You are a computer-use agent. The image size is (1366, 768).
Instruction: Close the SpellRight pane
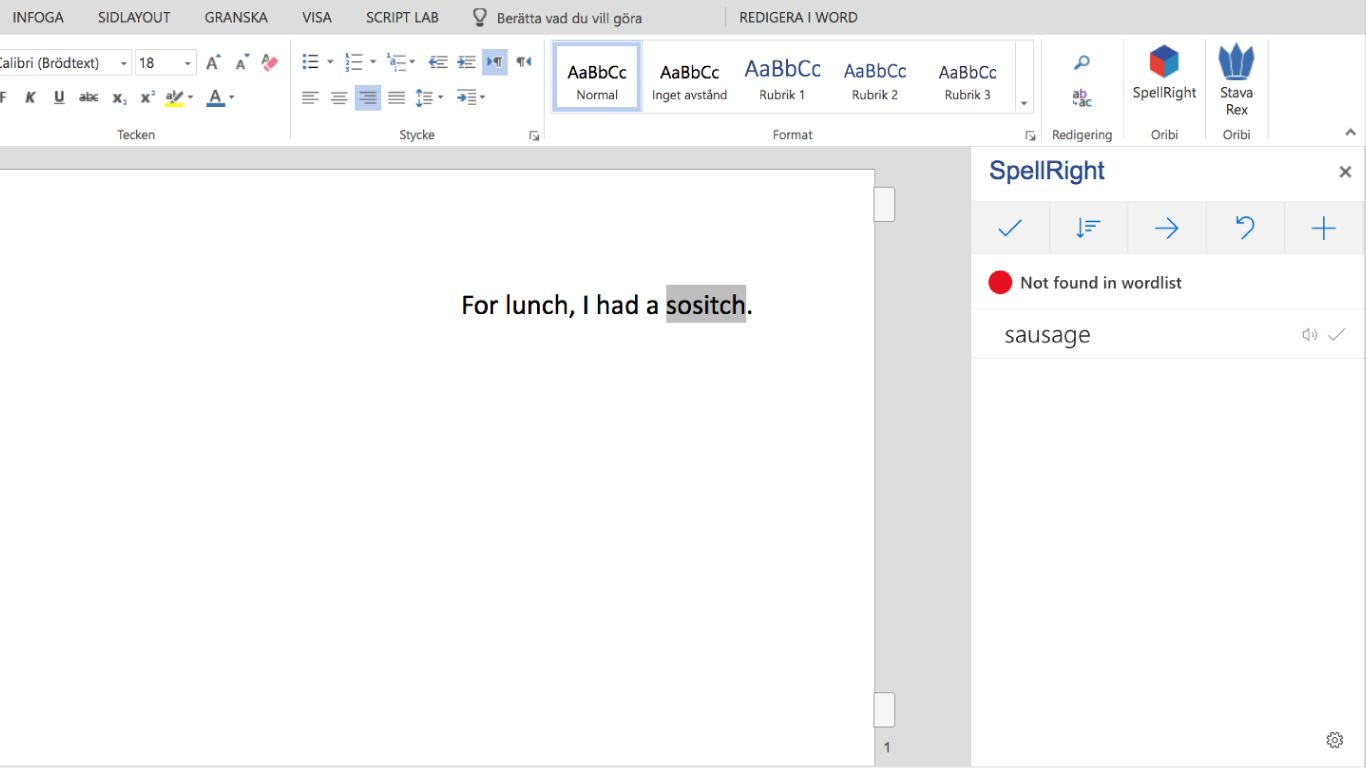(1345, 172)
